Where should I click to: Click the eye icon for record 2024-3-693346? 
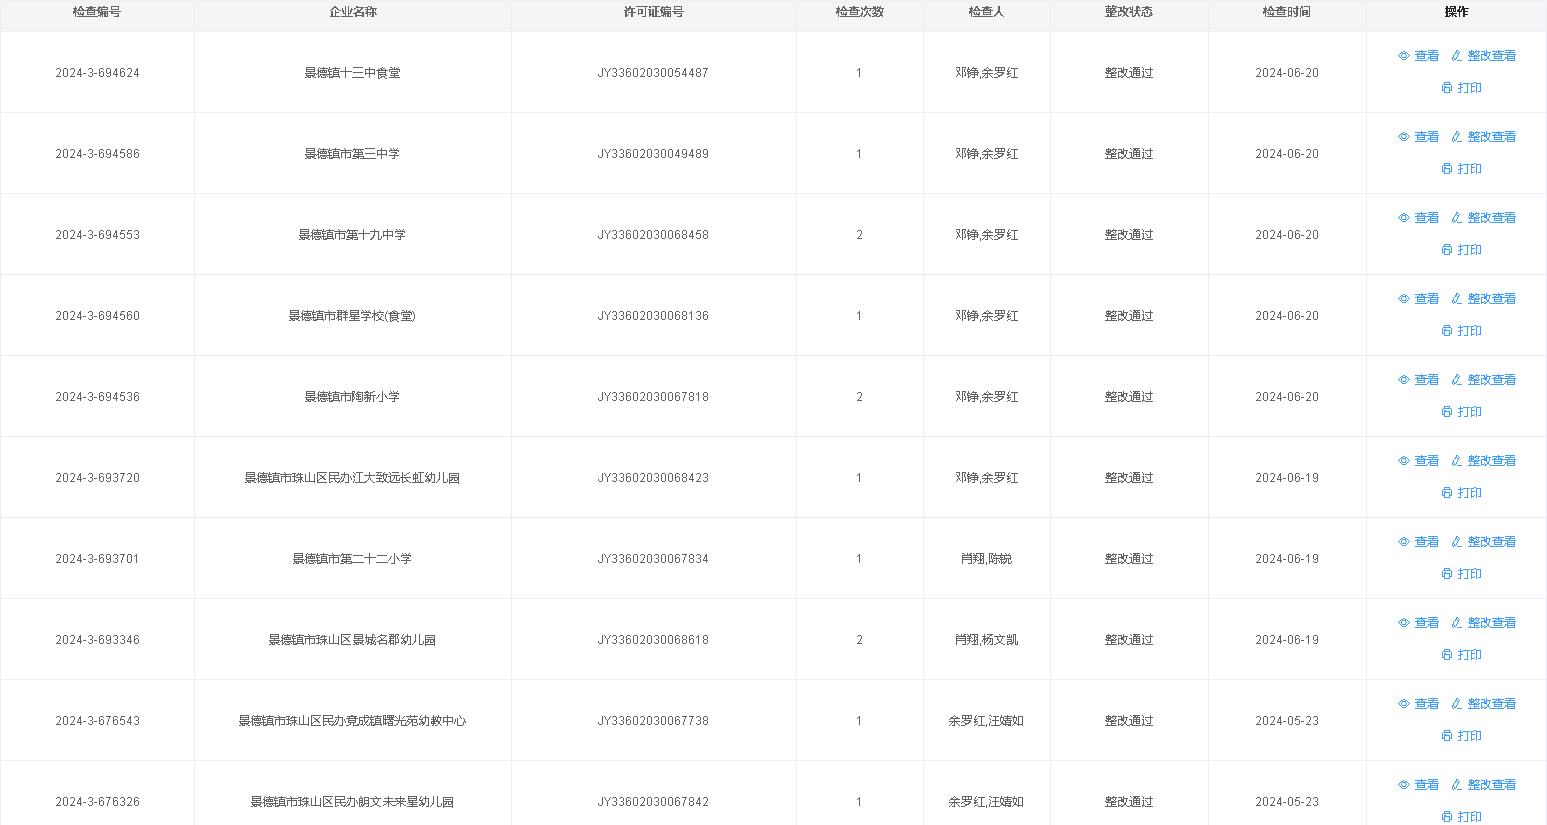1404,623
